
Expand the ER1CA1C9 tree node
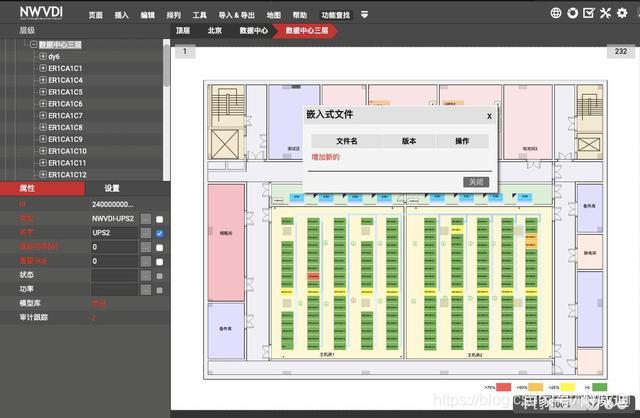tap(42, 139)
